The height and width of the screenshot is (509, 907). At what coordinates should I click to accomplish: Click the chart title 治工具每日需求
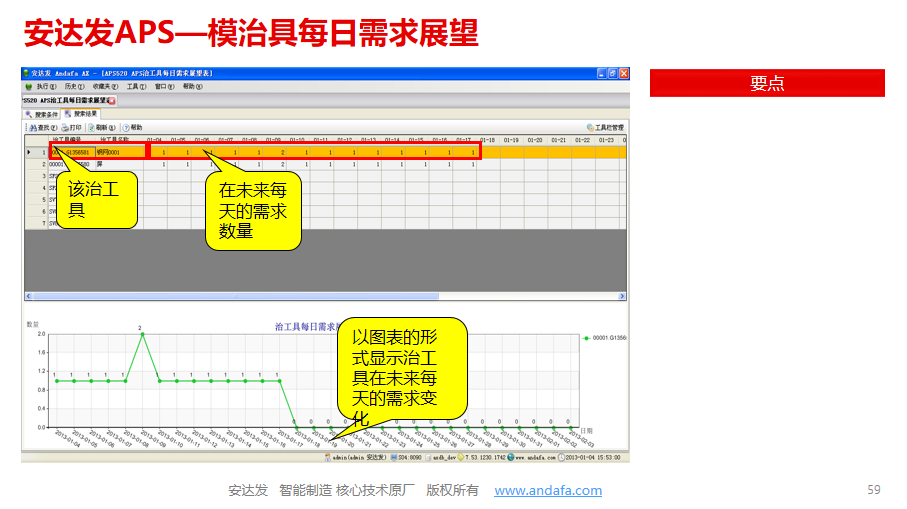(x=305, y=327)
